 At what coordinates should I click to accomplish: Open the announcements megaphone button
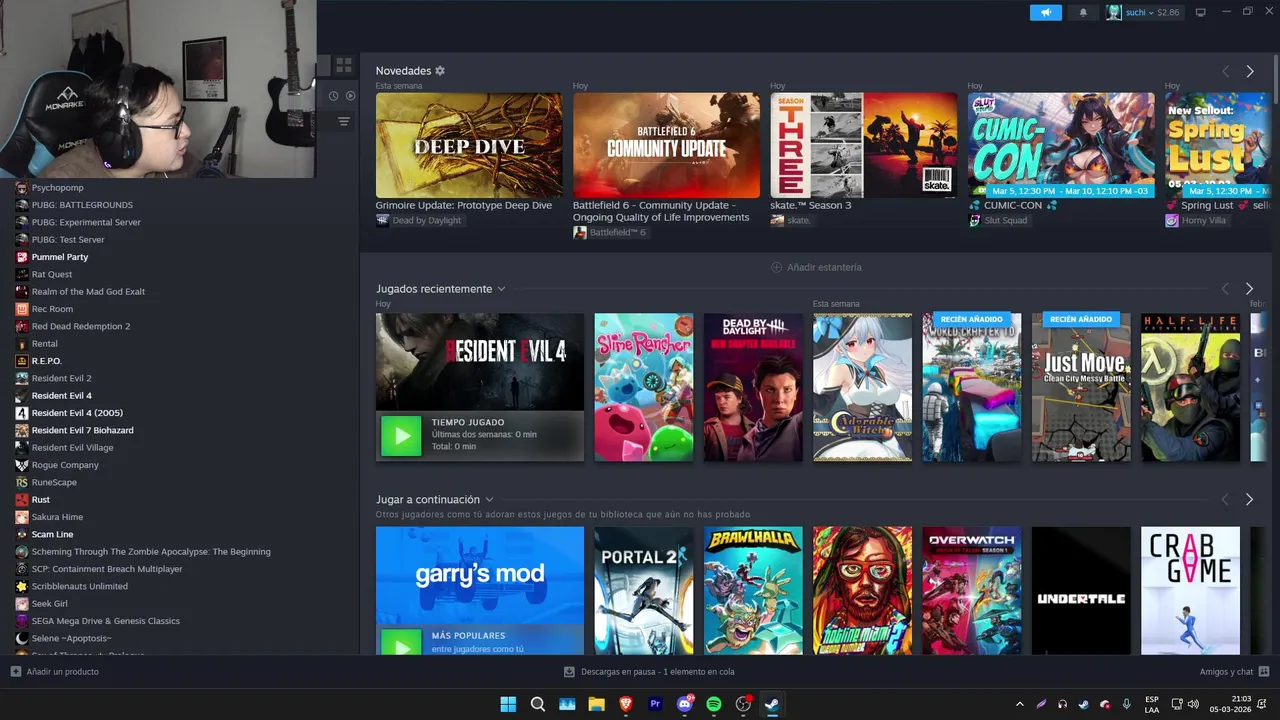(1045, 12)
